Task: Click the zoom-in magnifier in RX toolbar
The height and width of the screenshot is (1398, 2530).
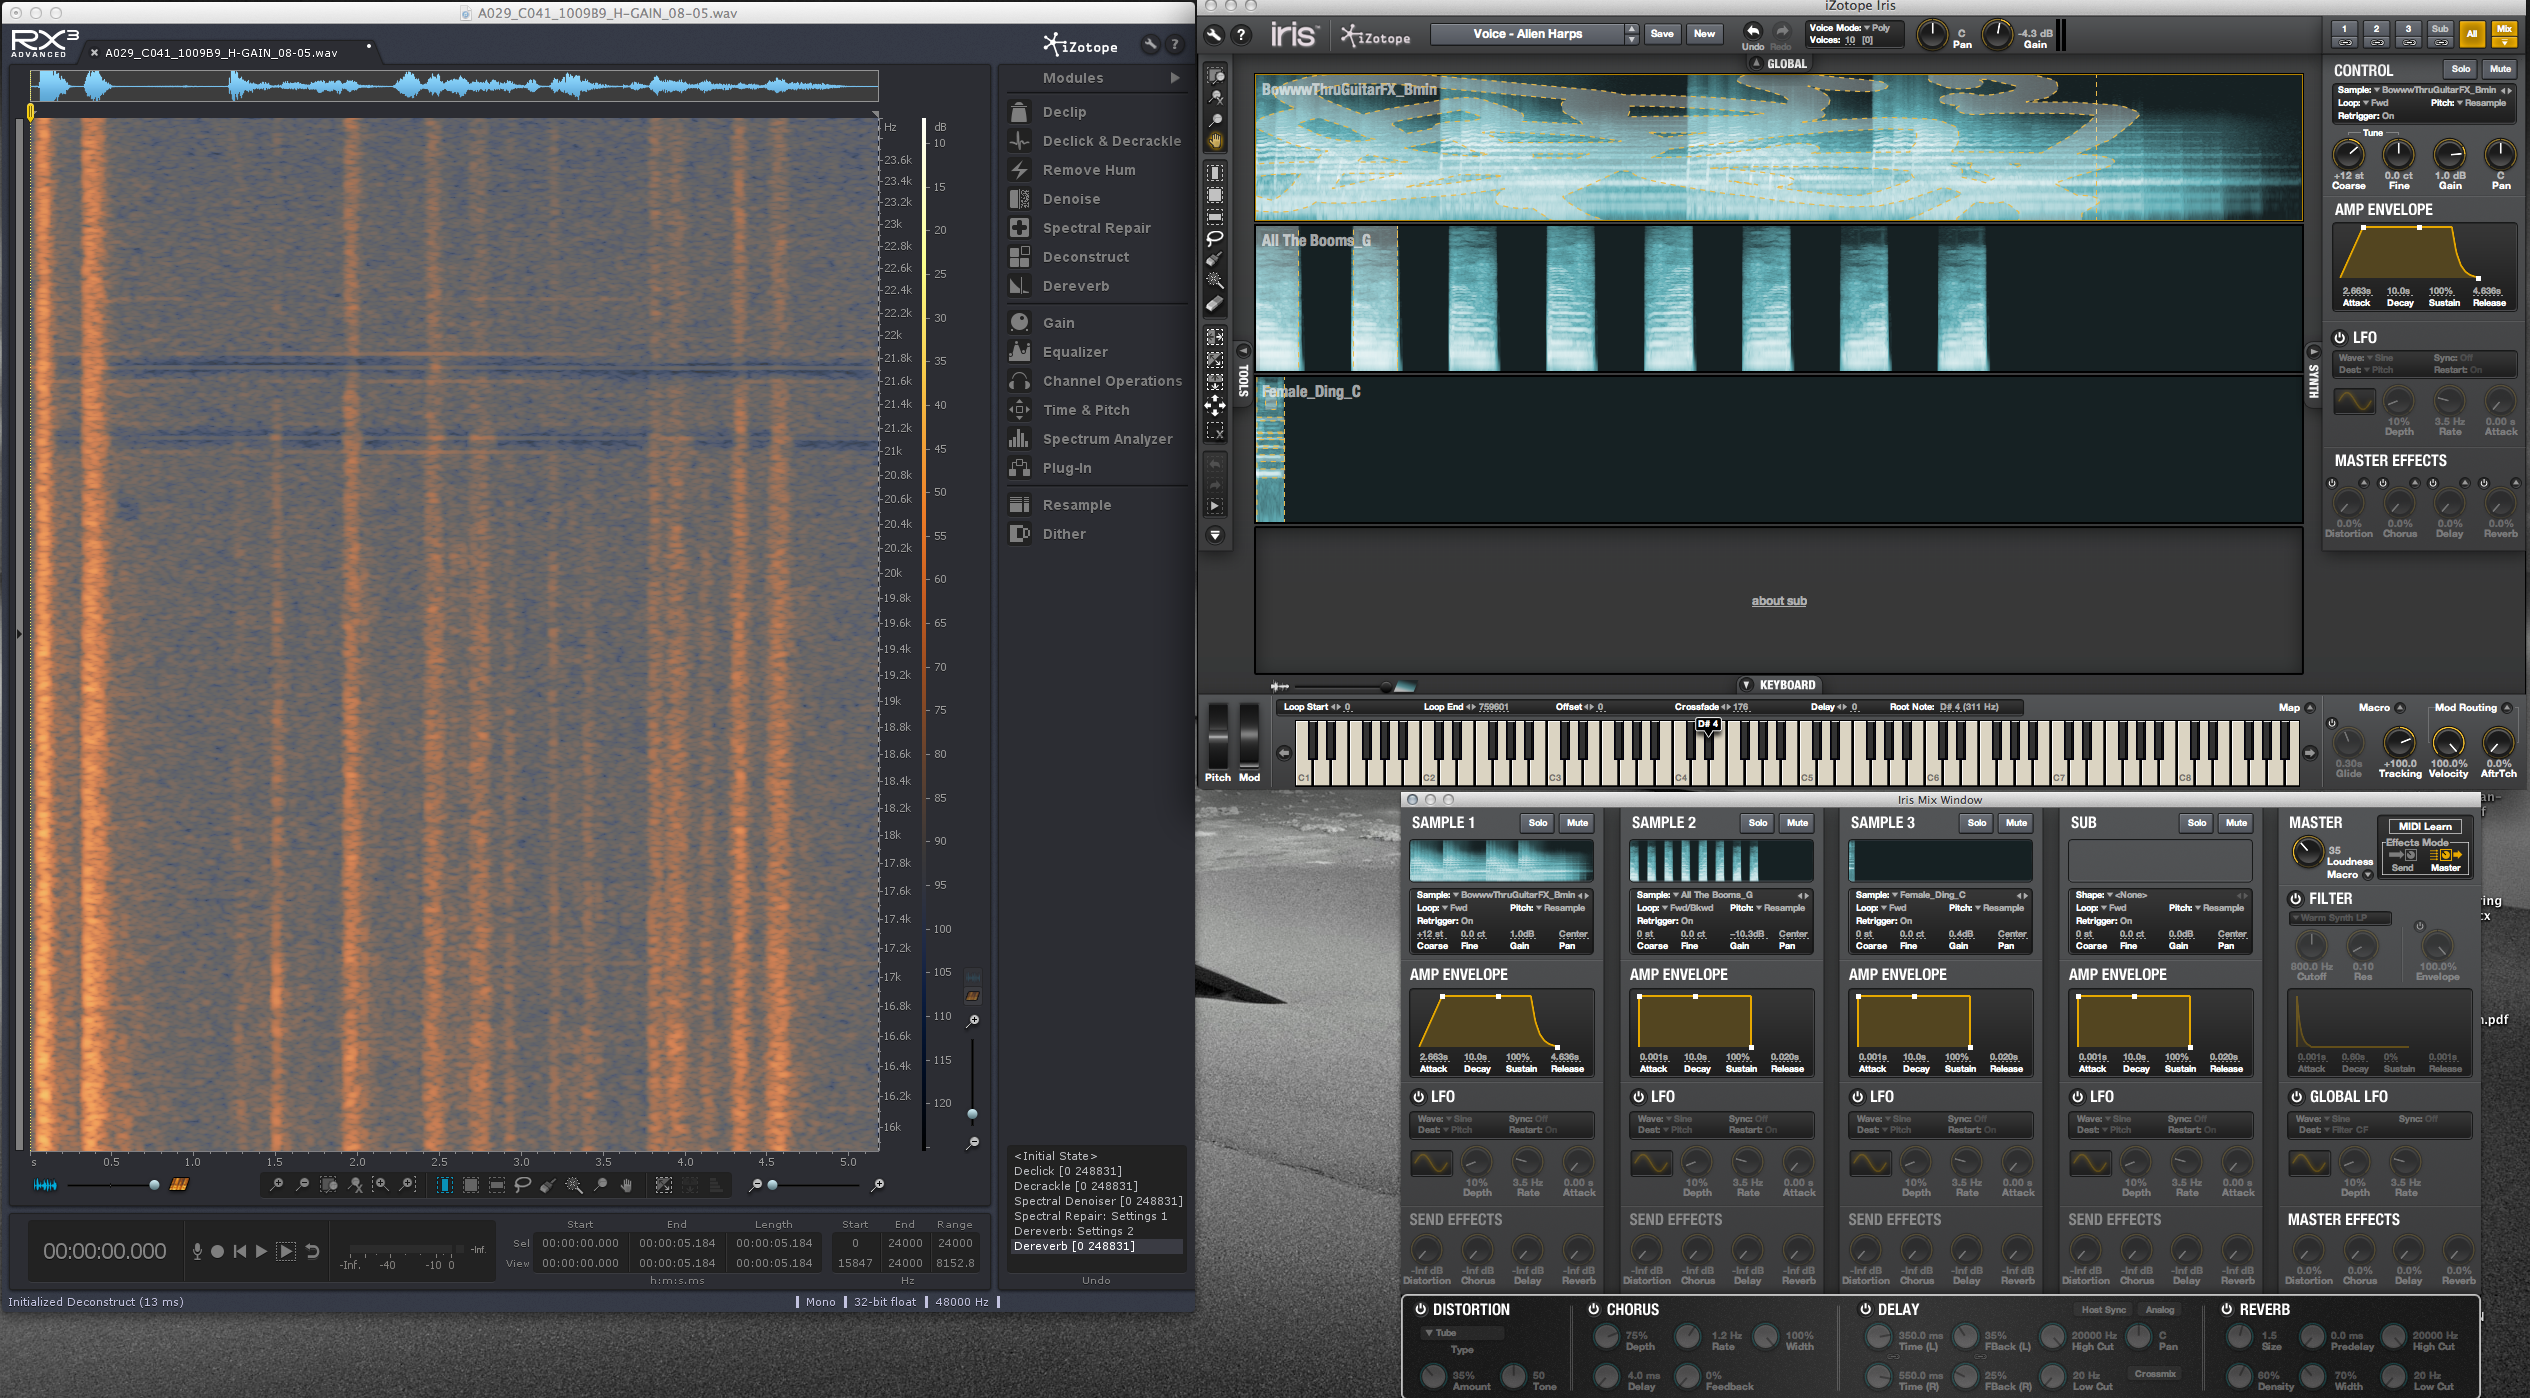Action: click(x=276, y=1185)
